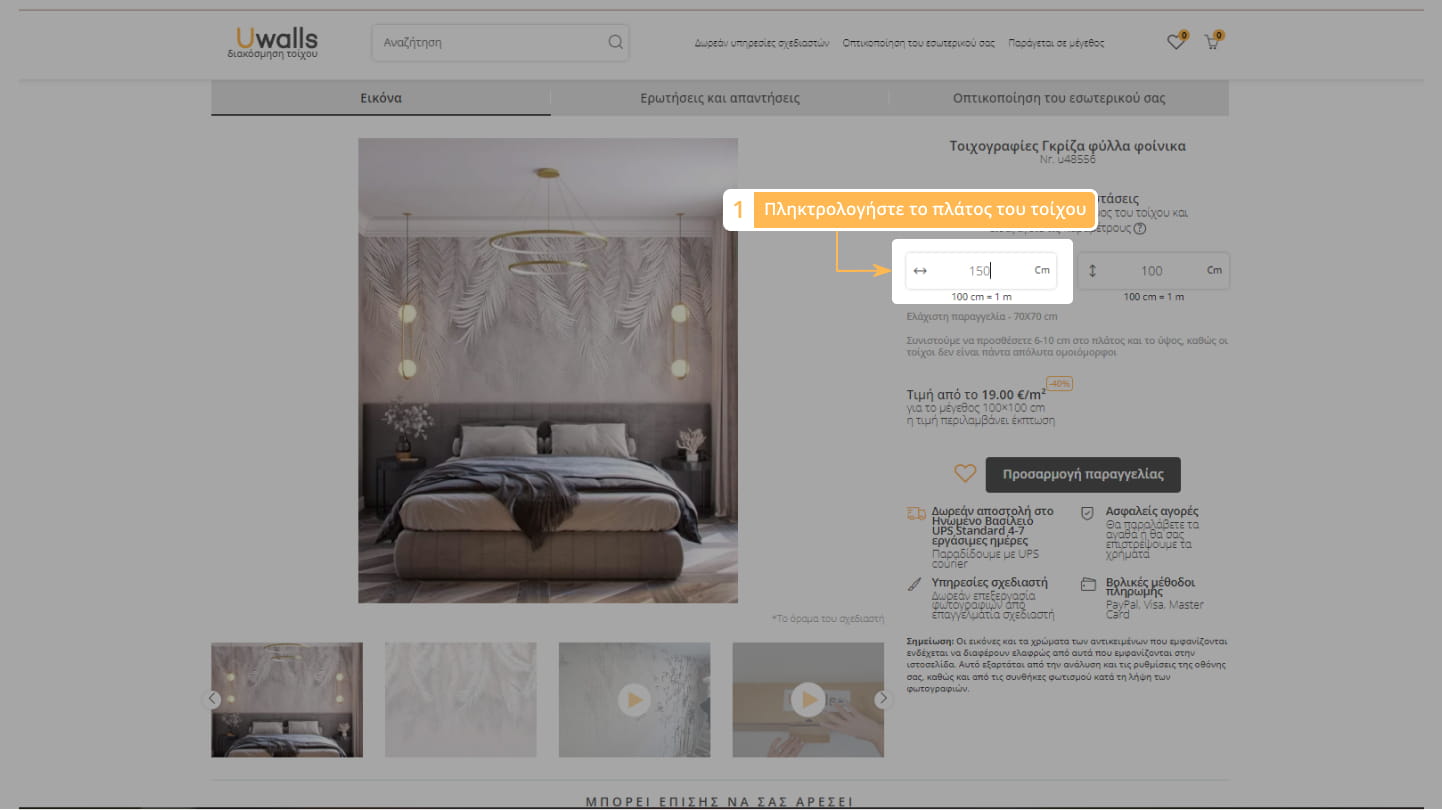Click the wall height input field
This screenshot has height=810, width=1442.
point(1152,271)
